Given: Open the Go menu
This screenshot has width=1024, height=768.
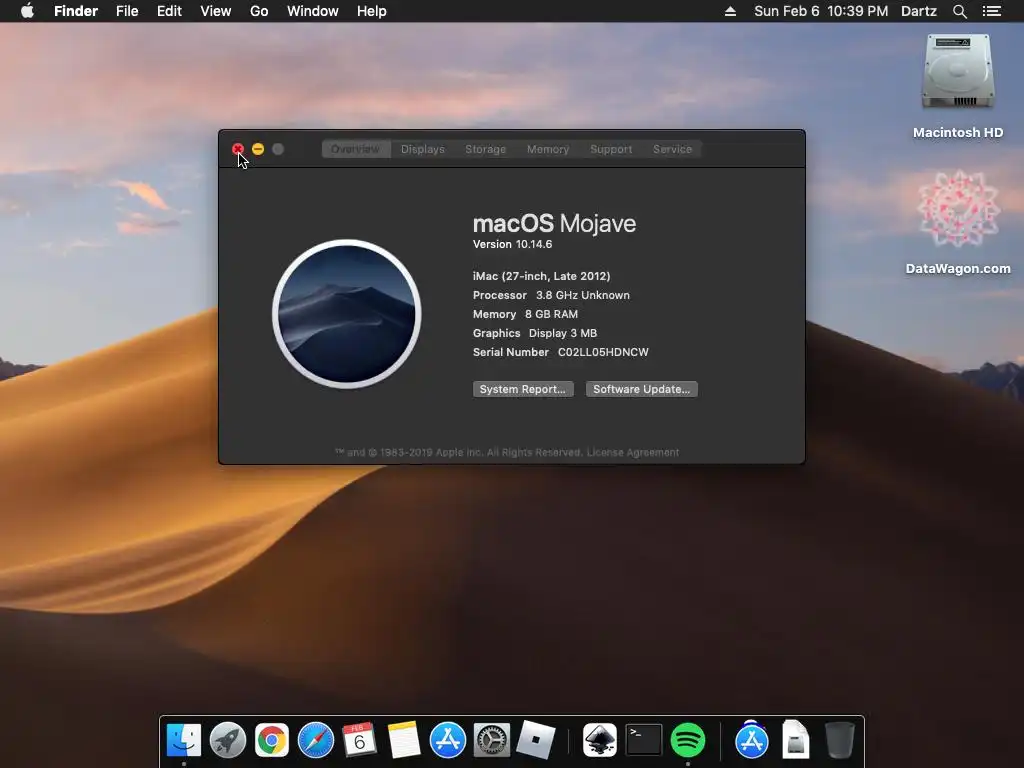Looking at the screenshot, I should (x=259, y=11).
